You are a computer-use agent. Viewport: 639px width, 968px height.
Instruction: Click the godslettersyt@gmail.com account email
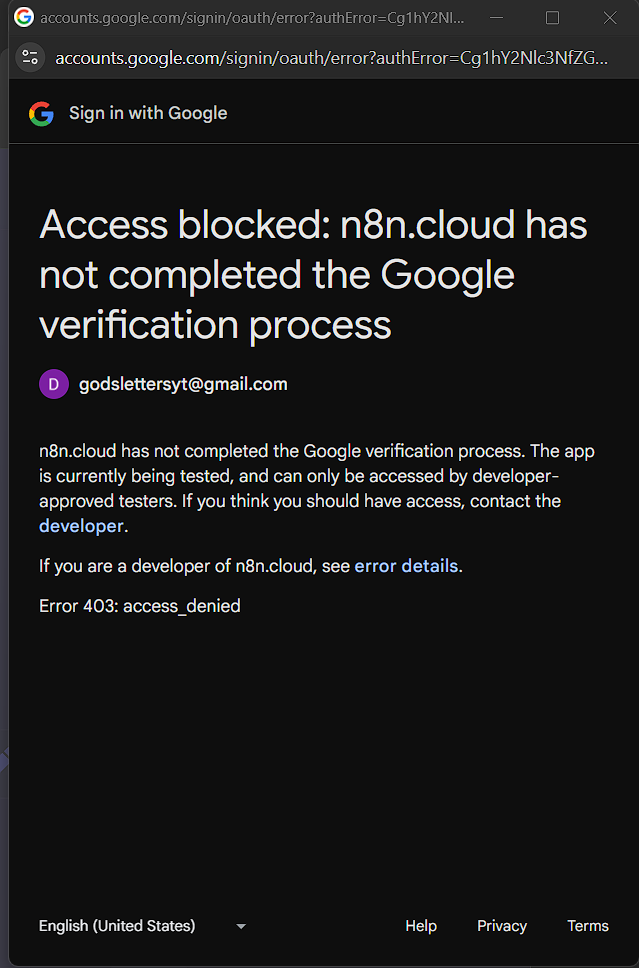[x=183, y=384]
